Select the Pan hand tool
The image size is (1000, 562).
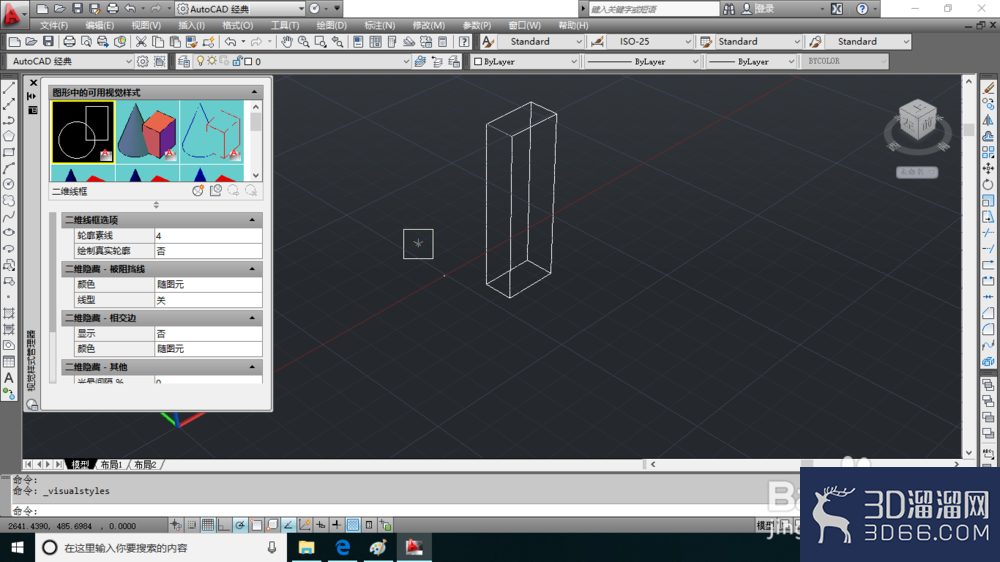(287, 42)
